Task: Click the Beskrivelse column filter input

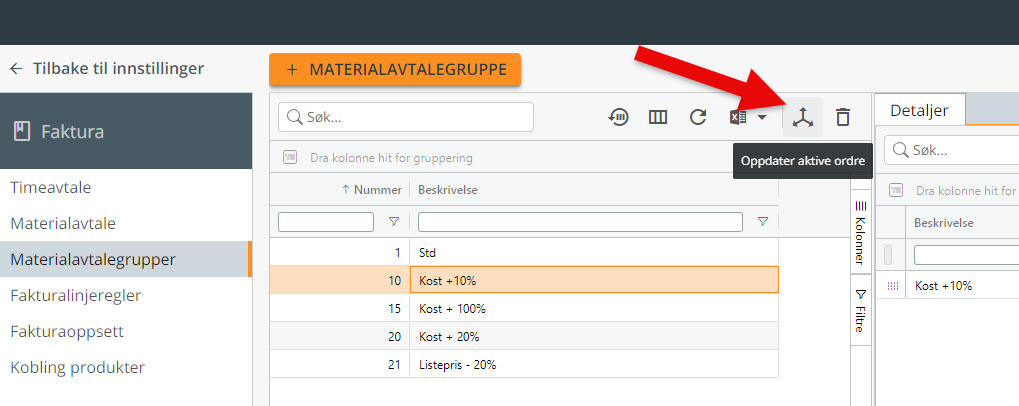Action: pyautogui.click(x=580, y=222)
